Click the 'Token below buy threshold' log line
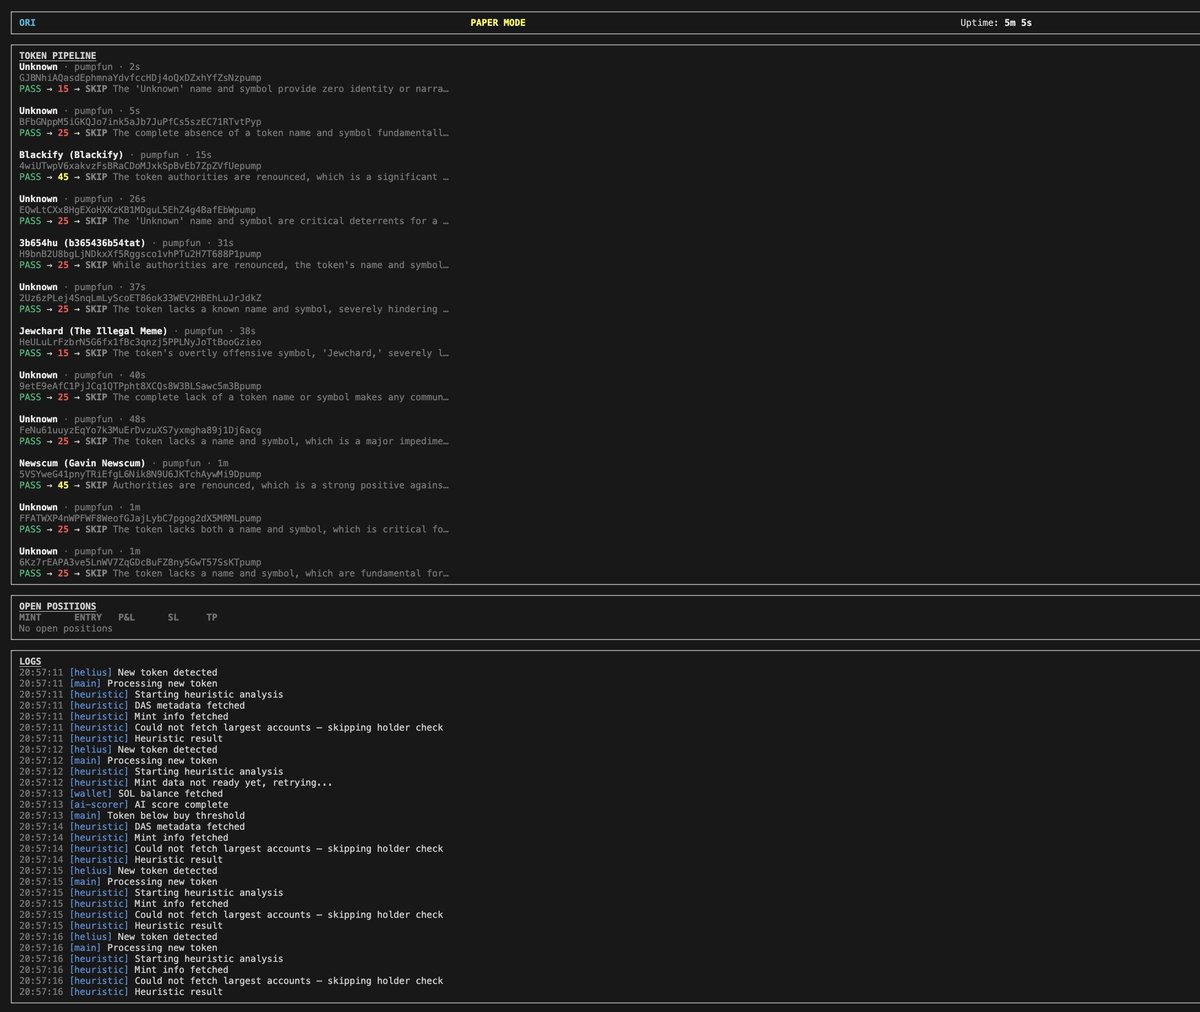The width and height of the screenshot is (1200, 1012). [132, 815]
